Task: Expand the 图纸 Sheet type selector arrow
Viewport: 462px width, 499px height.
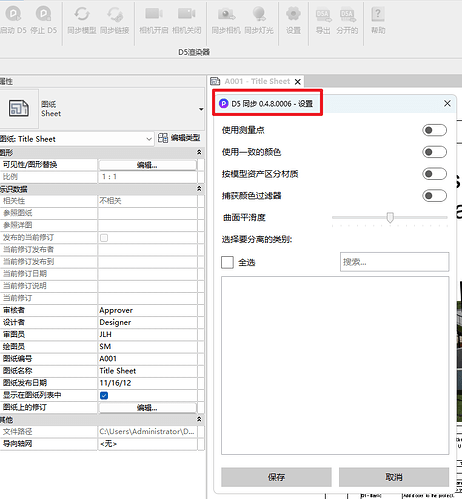Action: pyautogui.click(x=201, y=109)
